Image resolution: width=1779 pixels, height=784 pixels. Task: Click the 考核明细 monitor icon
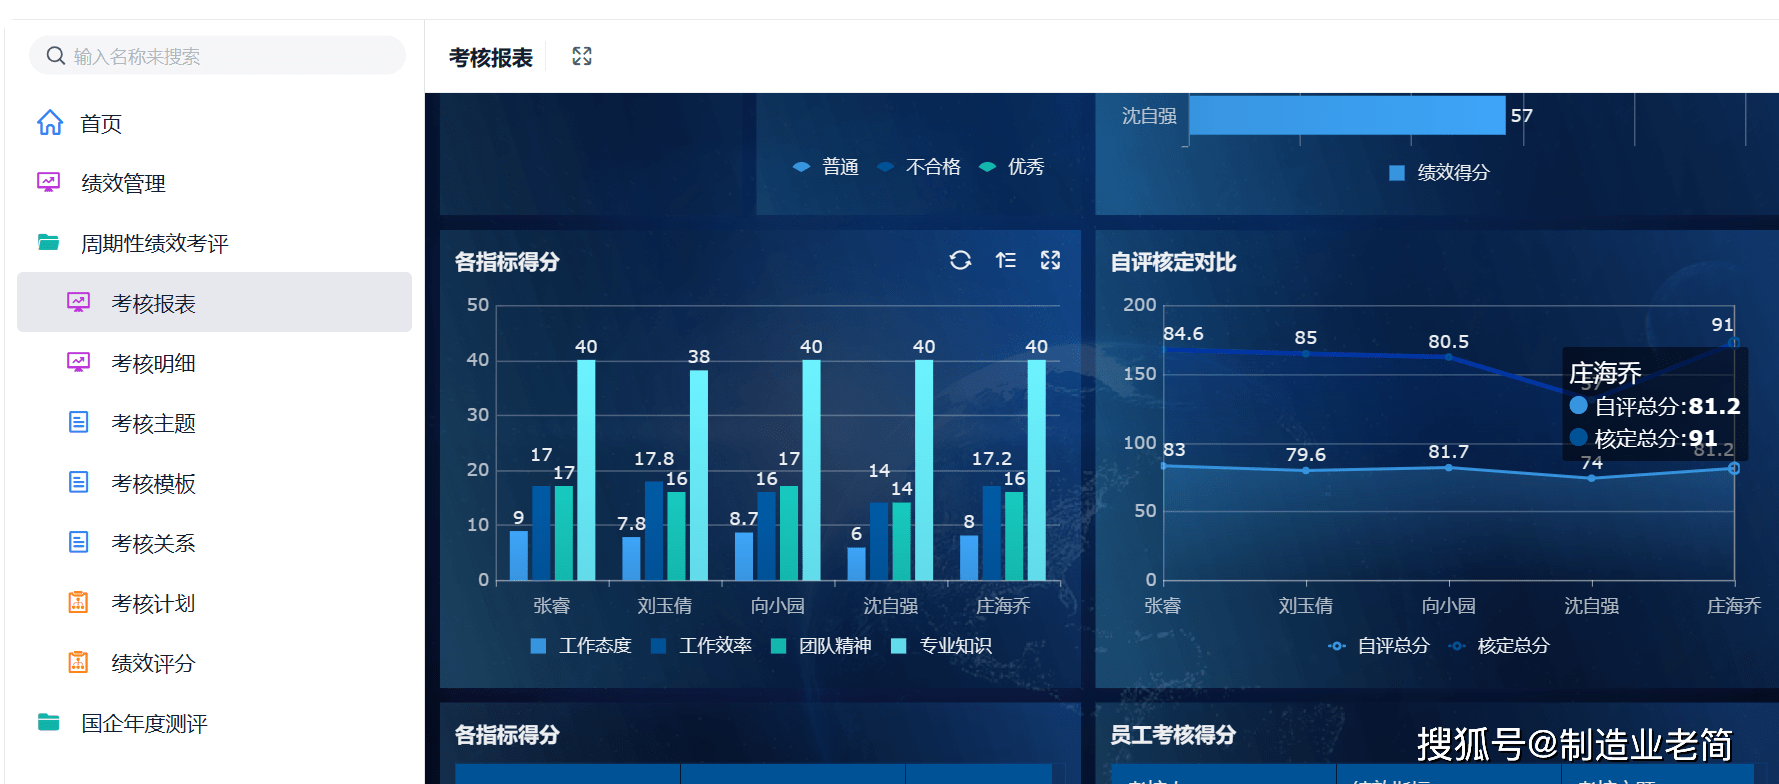[x=78, y=362]
